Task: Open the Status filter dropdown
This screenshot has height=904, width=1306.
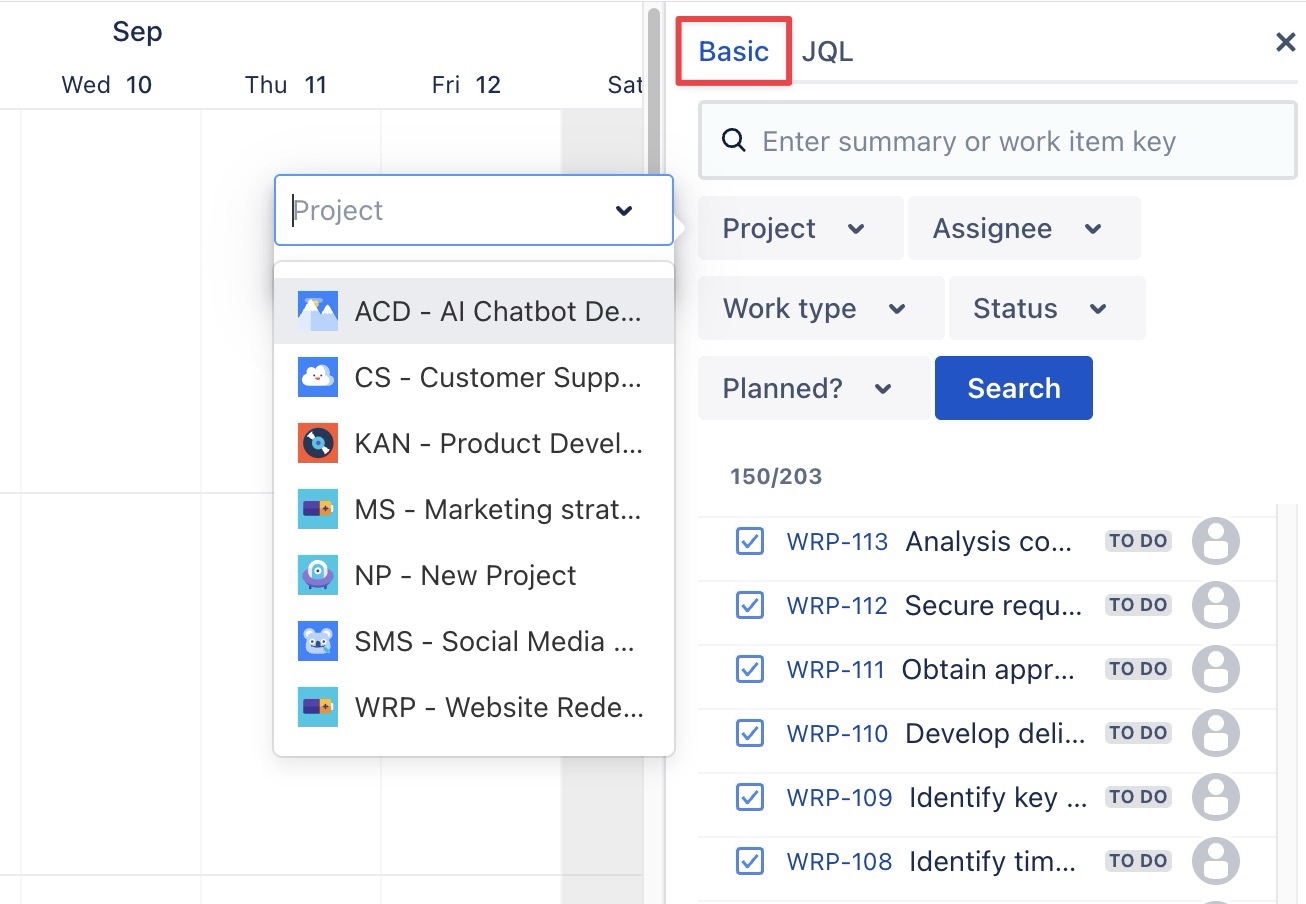Action: tap(1045, 309)
